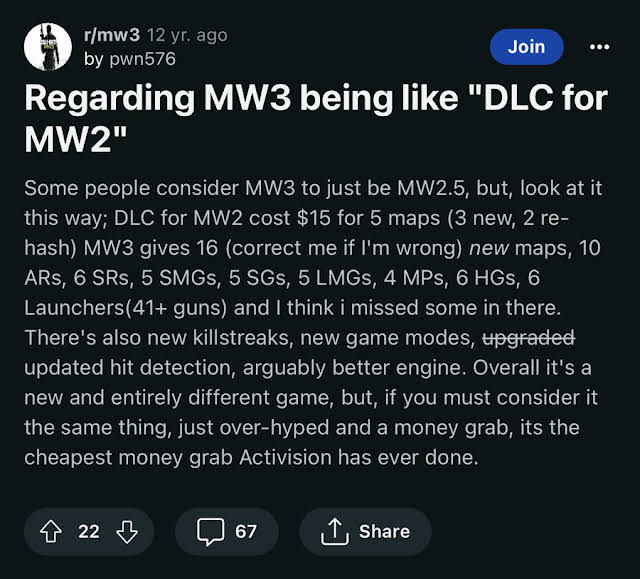Join the r/mw3 community
This screenshot has height=579, width=640.
coord(526,47)
